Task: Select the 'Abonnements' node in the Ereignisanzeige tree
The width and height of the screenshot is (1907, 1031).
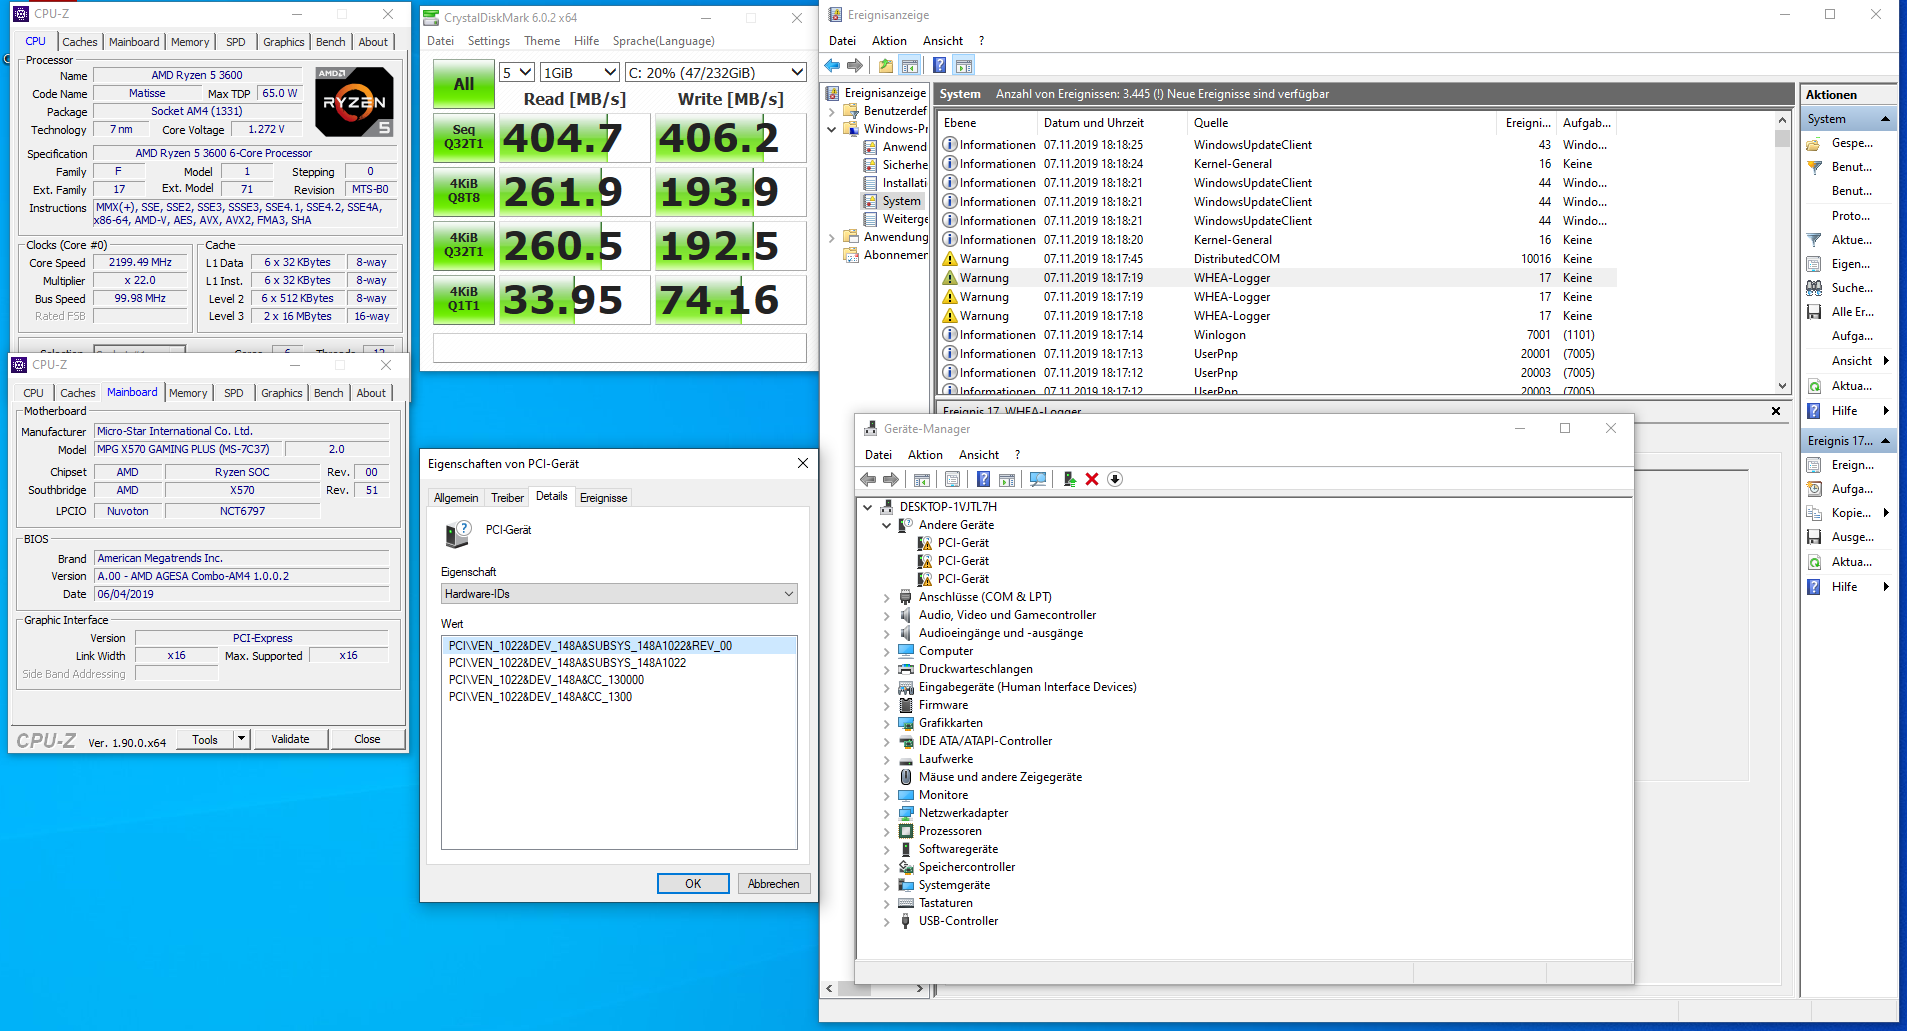Action: [896, 255]
